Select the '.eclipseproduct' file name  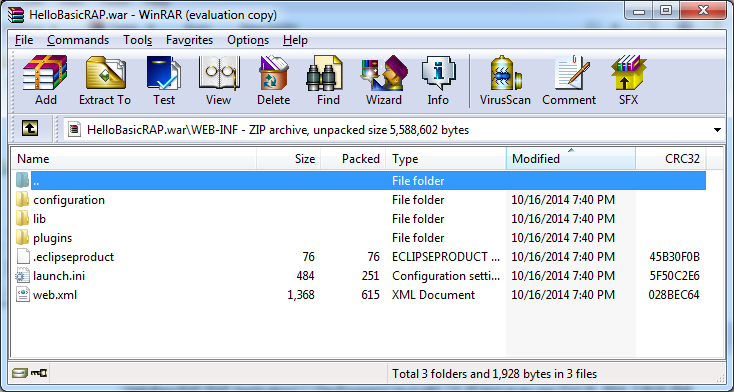tap(73, 257)
